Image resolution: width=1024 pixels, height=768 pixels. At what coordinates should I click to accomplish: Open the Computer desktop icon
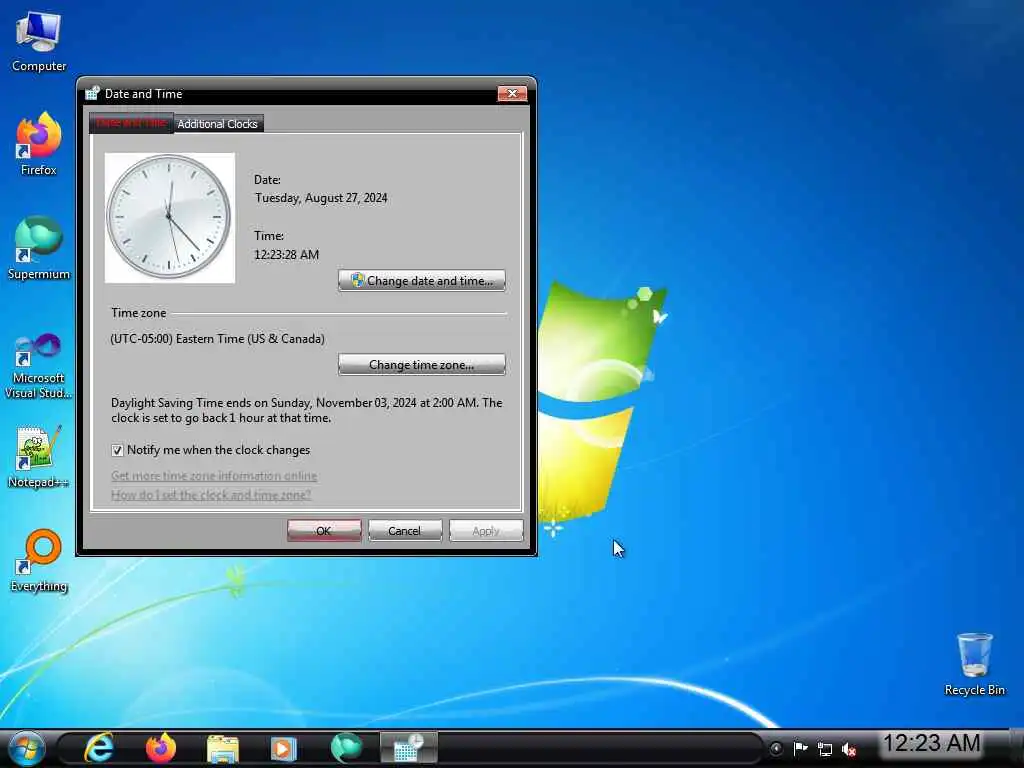pos(39,40)
